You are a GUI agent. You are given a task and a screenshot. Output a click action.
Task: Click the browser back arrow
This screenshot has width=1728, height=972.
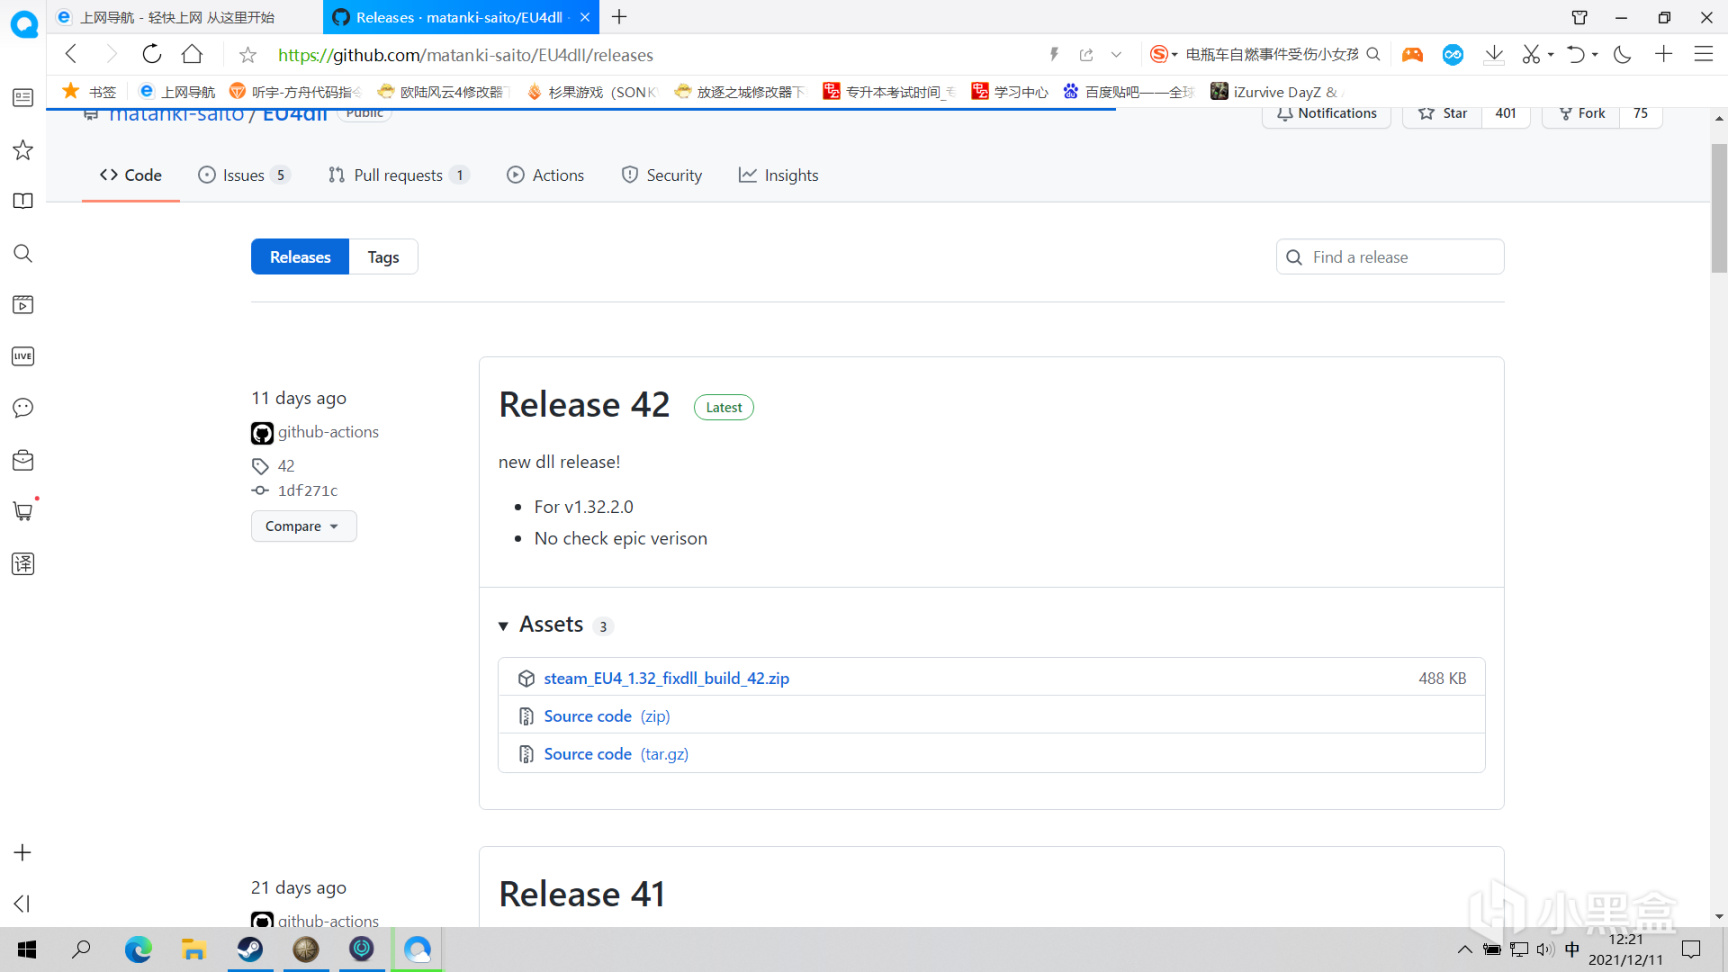pos(71,54)
